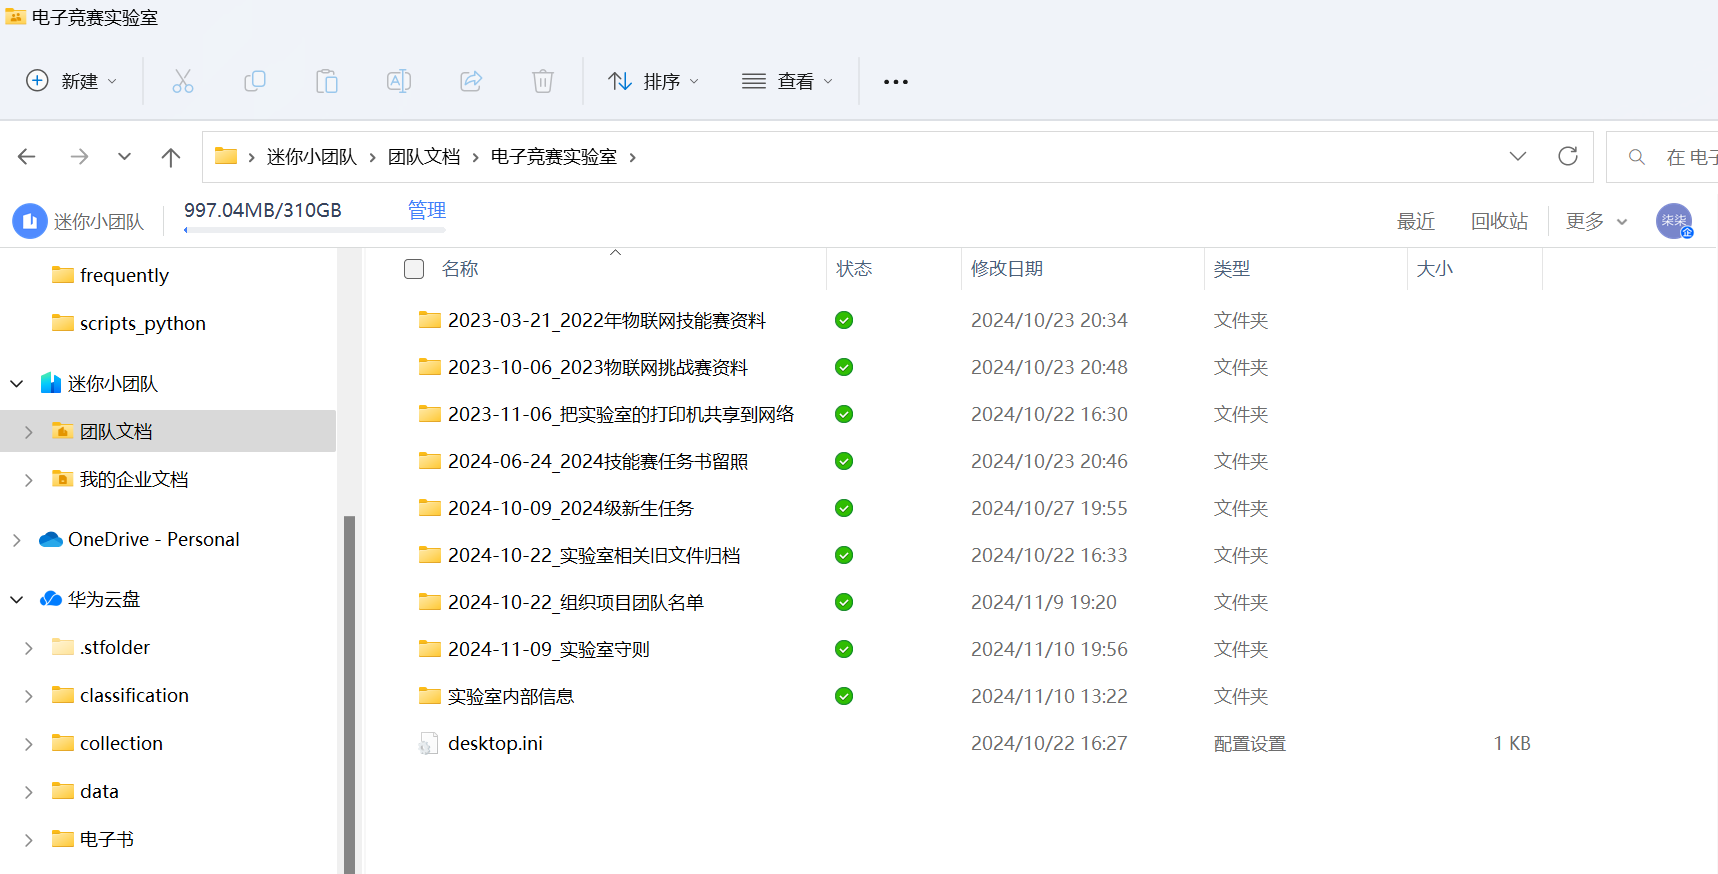Click the storage usage progress bar
The width and height of the screenshot is (1718, 874).
(314, 230)
